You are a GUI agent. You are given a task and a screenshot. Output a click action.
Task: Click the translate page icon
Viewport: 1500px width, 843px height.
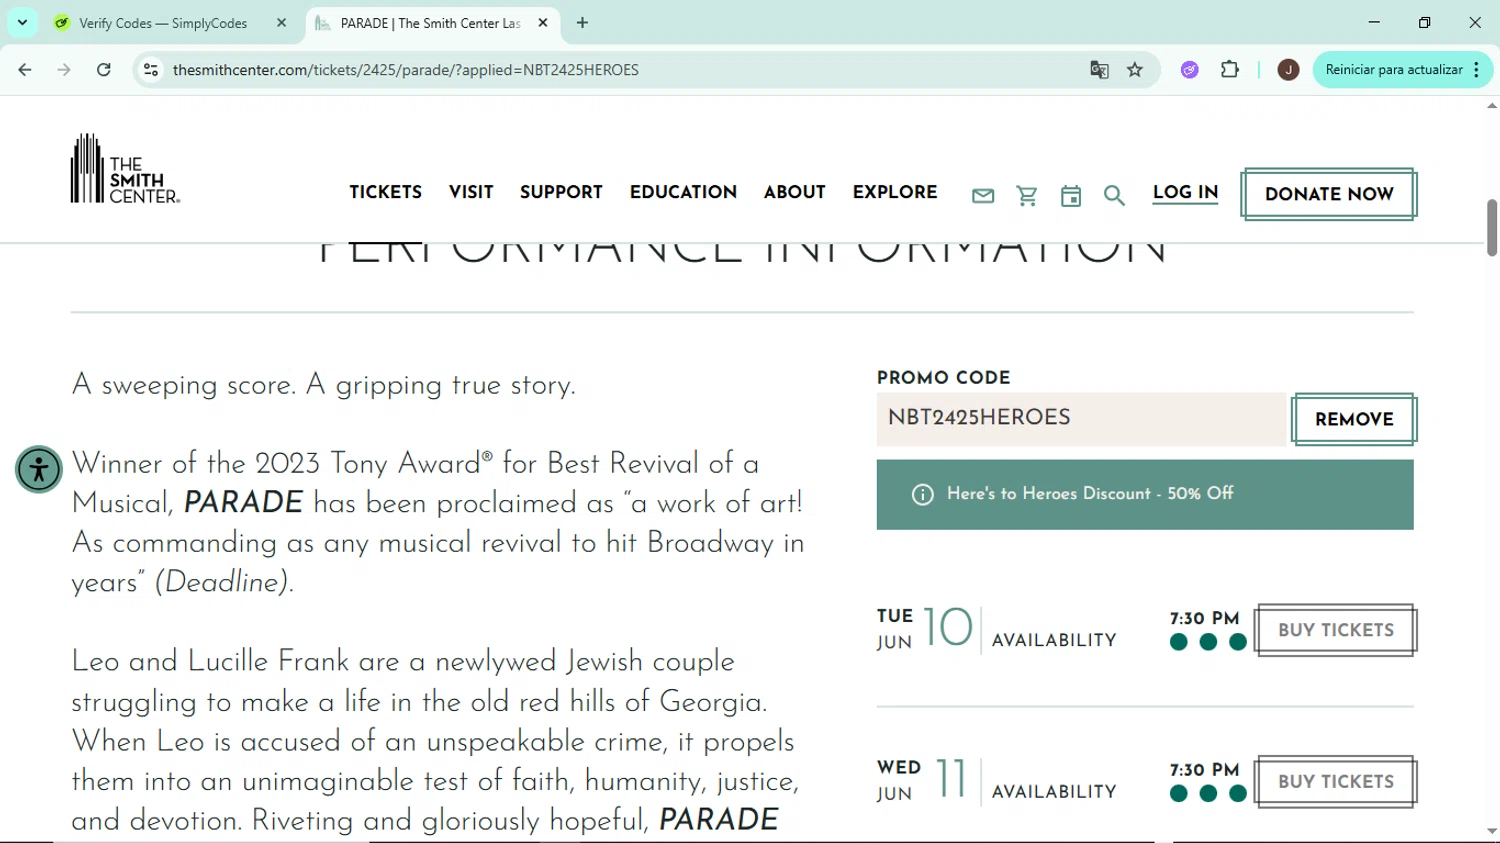(x=1099, y=70)
